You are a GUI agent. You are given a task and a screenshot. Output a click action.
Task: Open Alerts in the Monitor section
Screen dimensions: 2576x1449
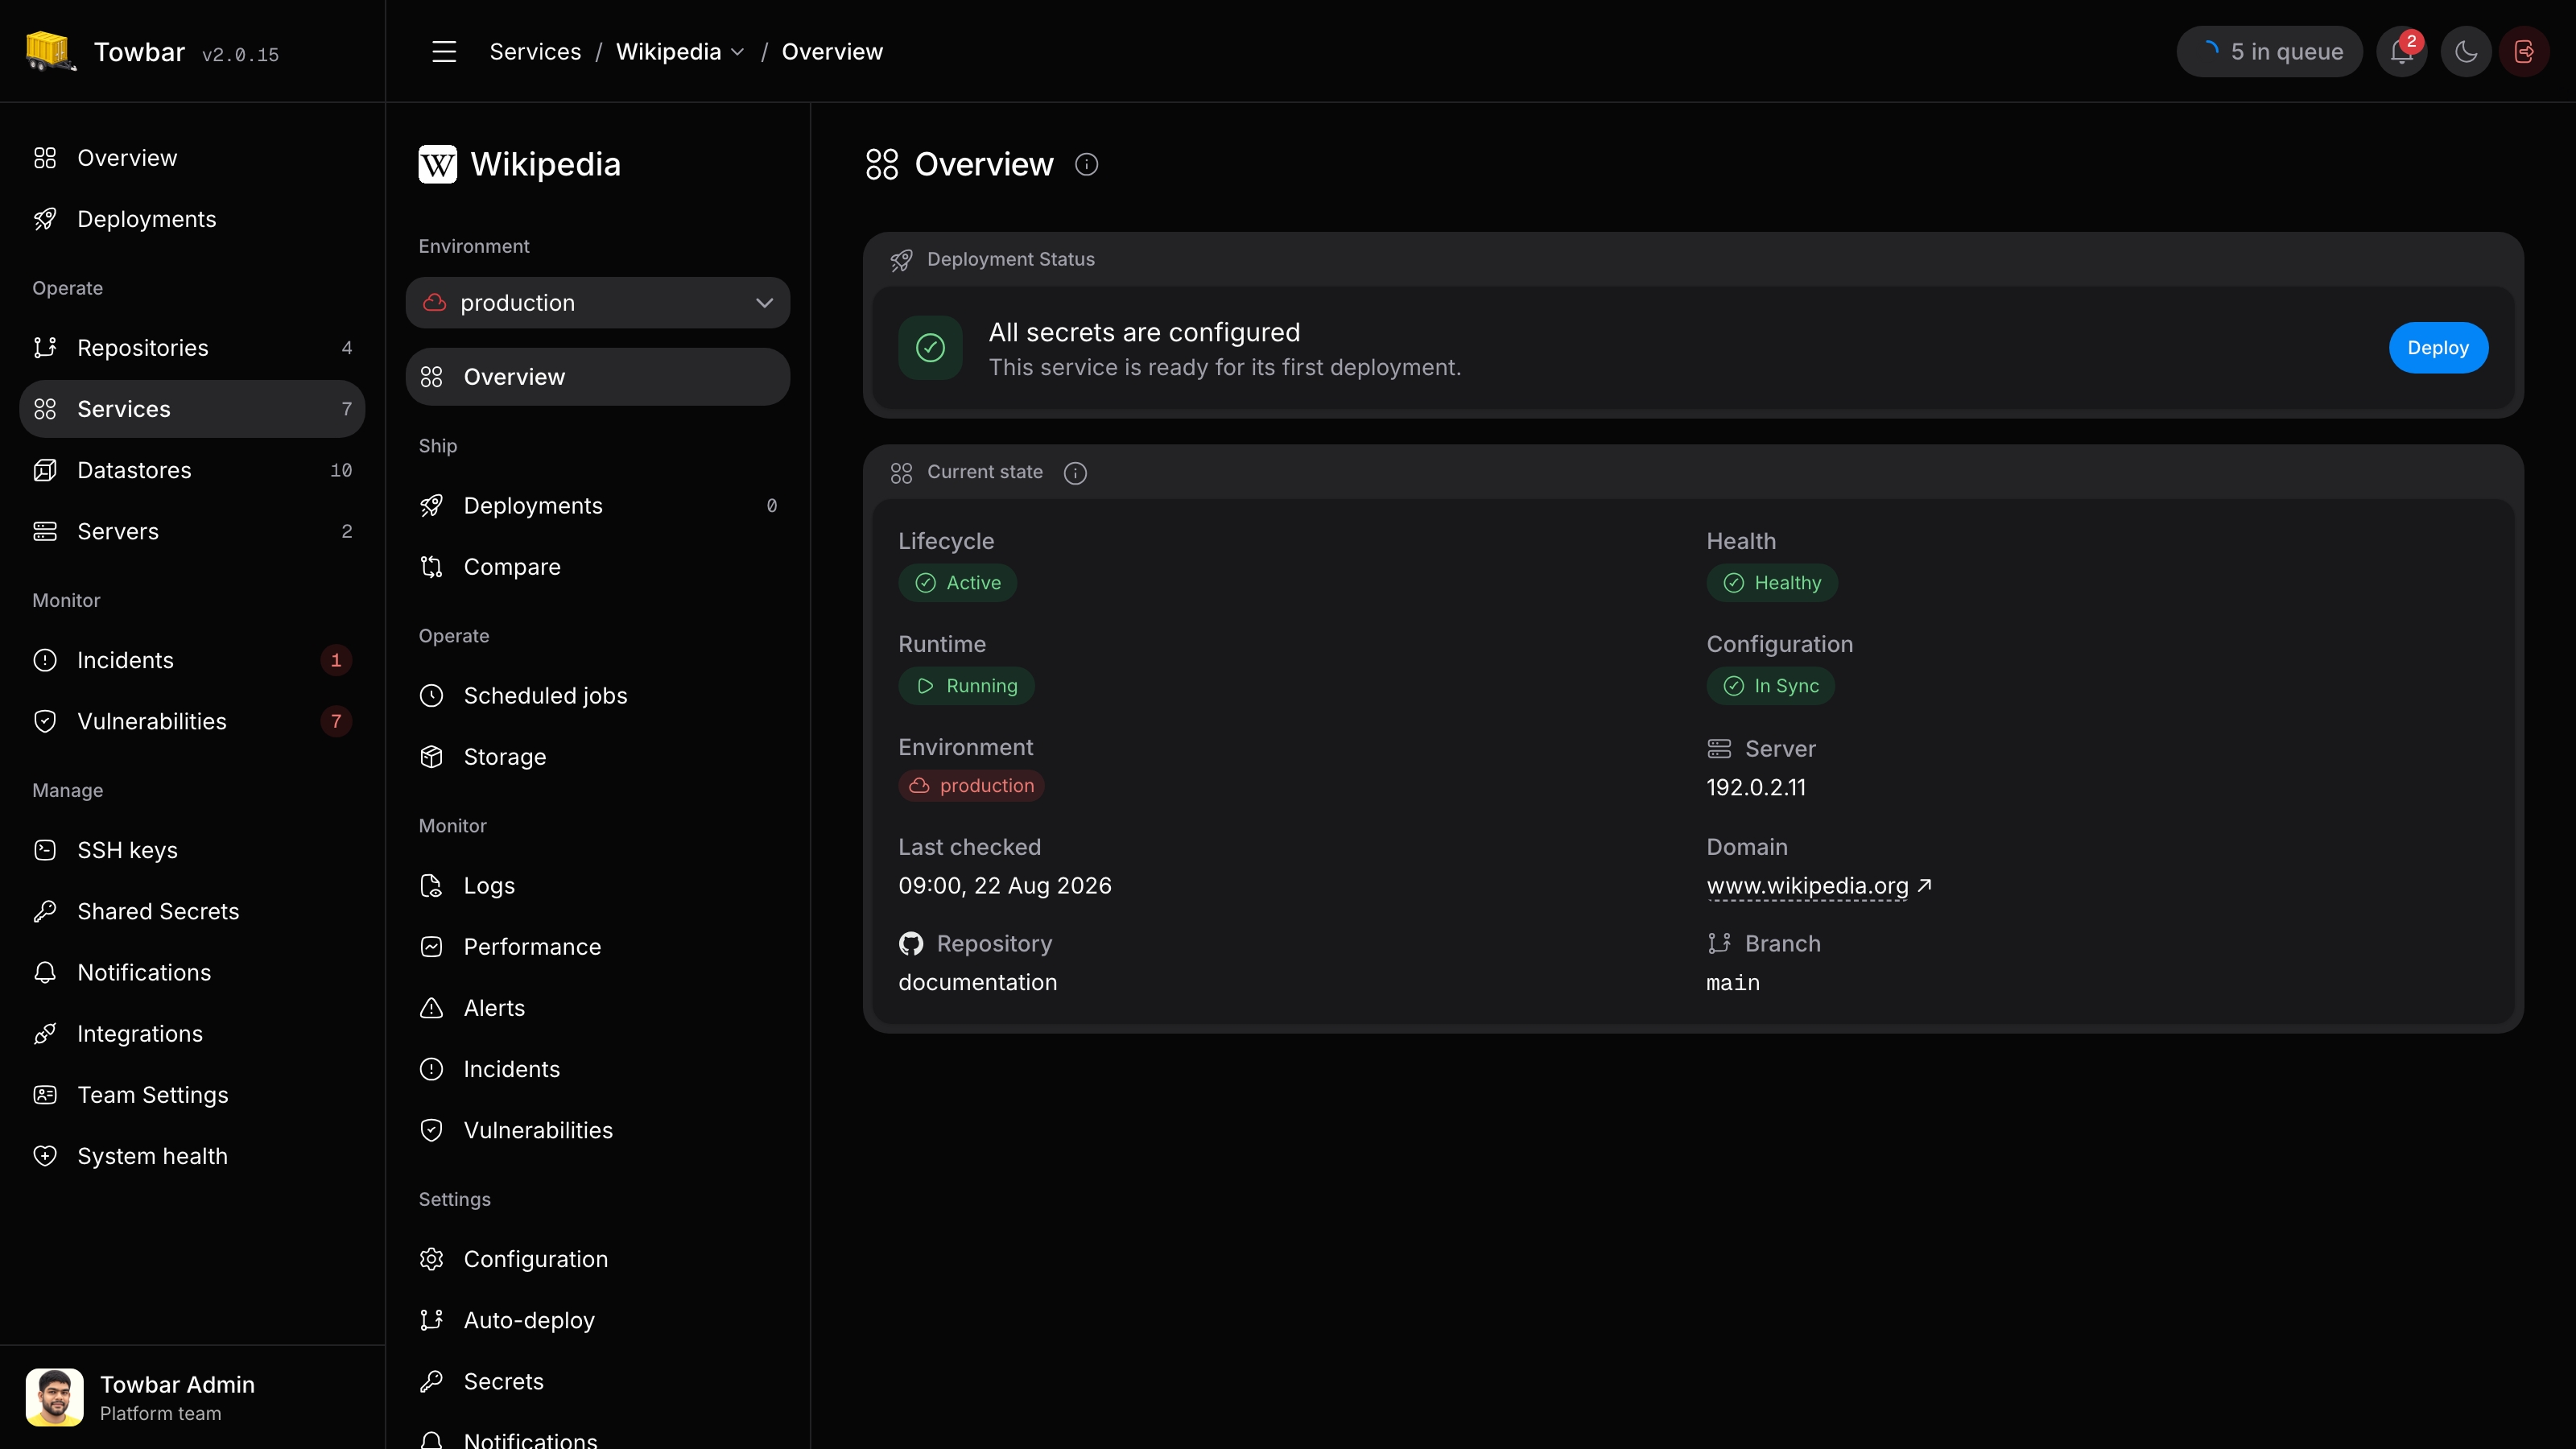(x=597, y=1008)
